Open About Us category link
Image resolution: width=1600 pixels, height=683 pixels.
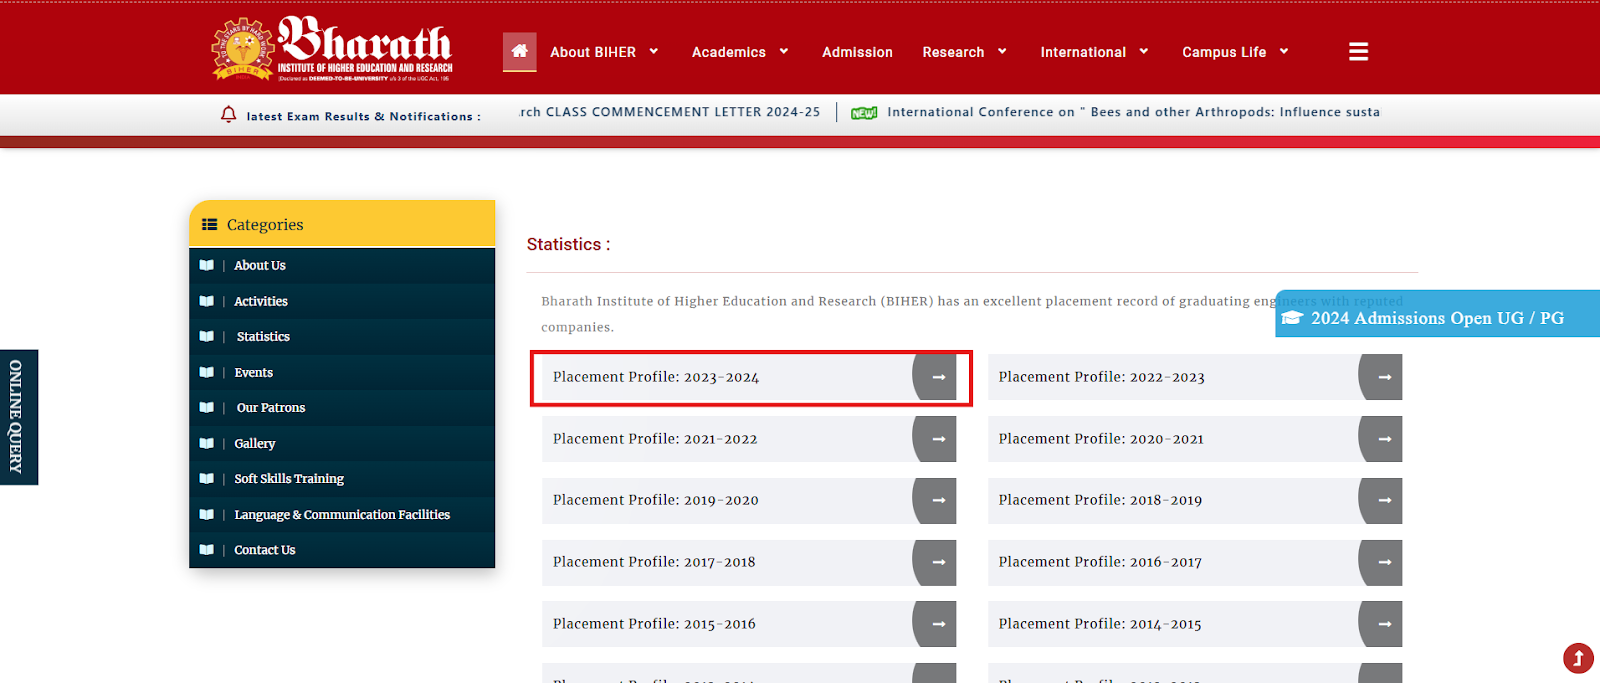[x=260, y=265]
